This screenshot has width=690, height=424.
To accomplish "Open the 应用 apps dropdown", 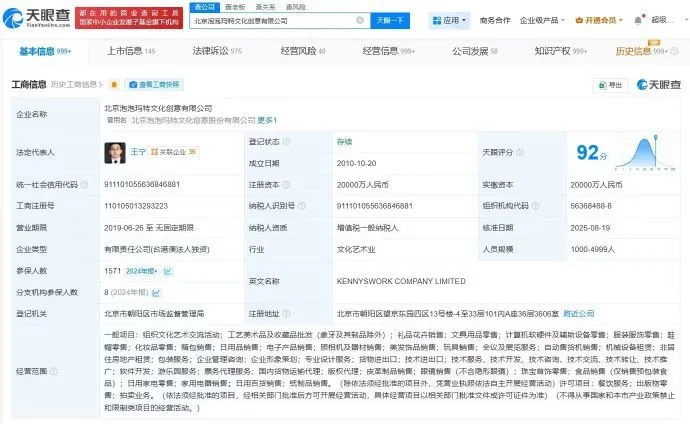I will (x=448, y=20).
